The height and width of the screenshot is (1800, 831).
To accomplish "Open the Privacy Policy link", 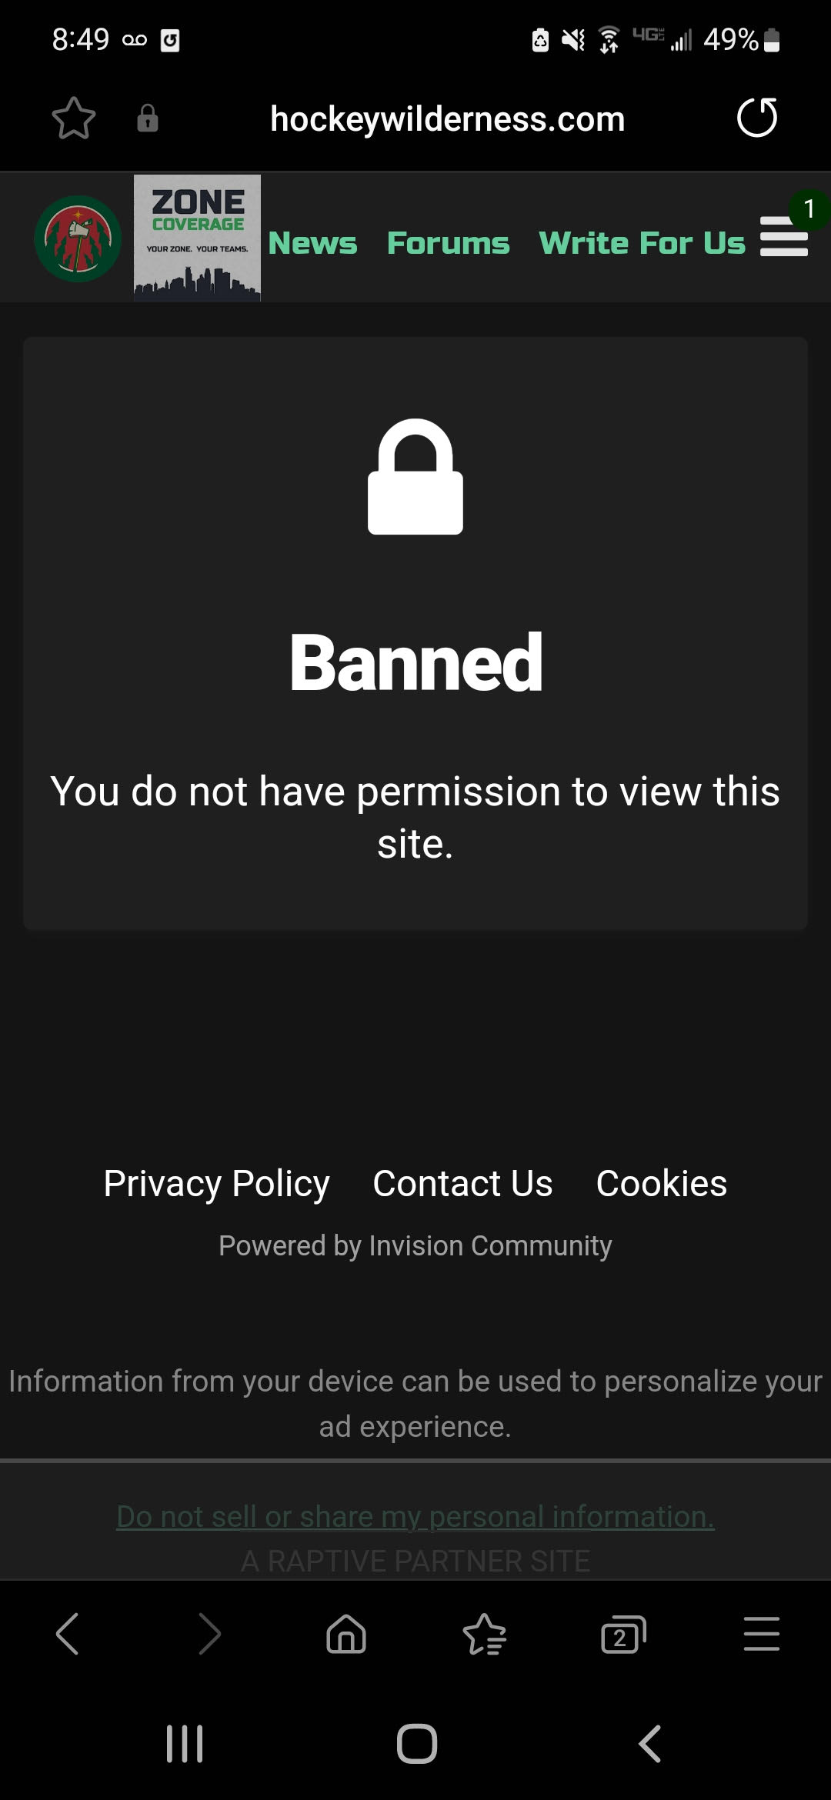I will [x=216, y=1183].
